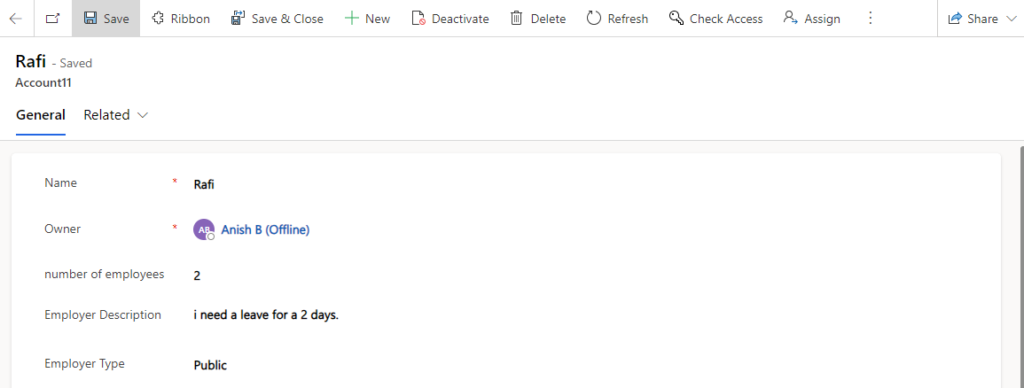Viewport: 1024px width, 388px height.
Task: Open the more commands overflow menu
Action: coord(870,18)
